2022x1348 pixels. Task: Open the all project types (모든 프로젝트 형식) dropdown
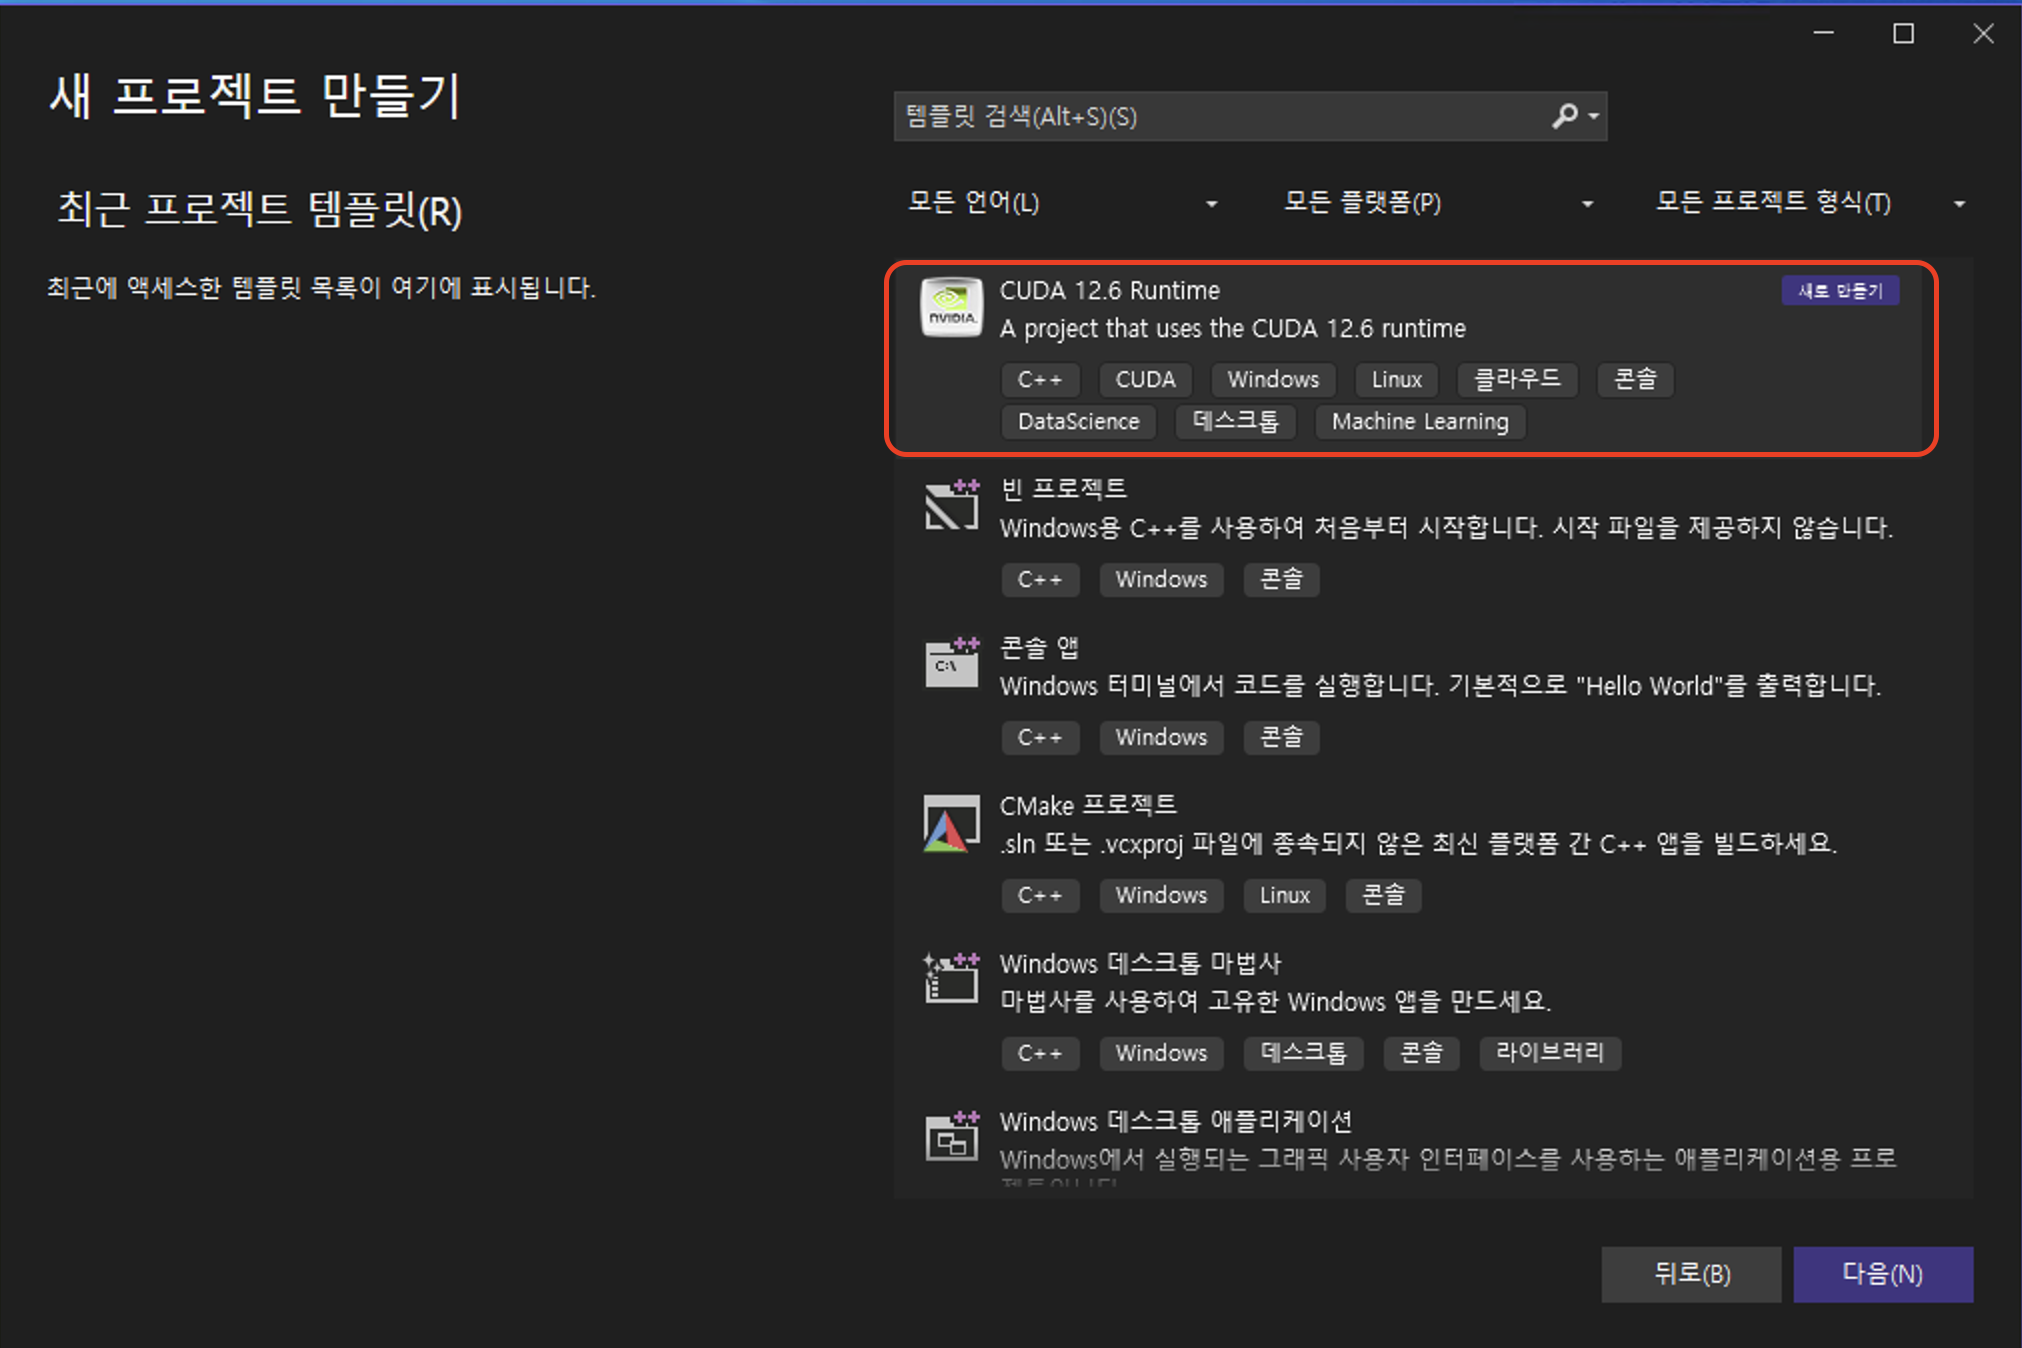pyautogui.click(x=1810, y=203)
